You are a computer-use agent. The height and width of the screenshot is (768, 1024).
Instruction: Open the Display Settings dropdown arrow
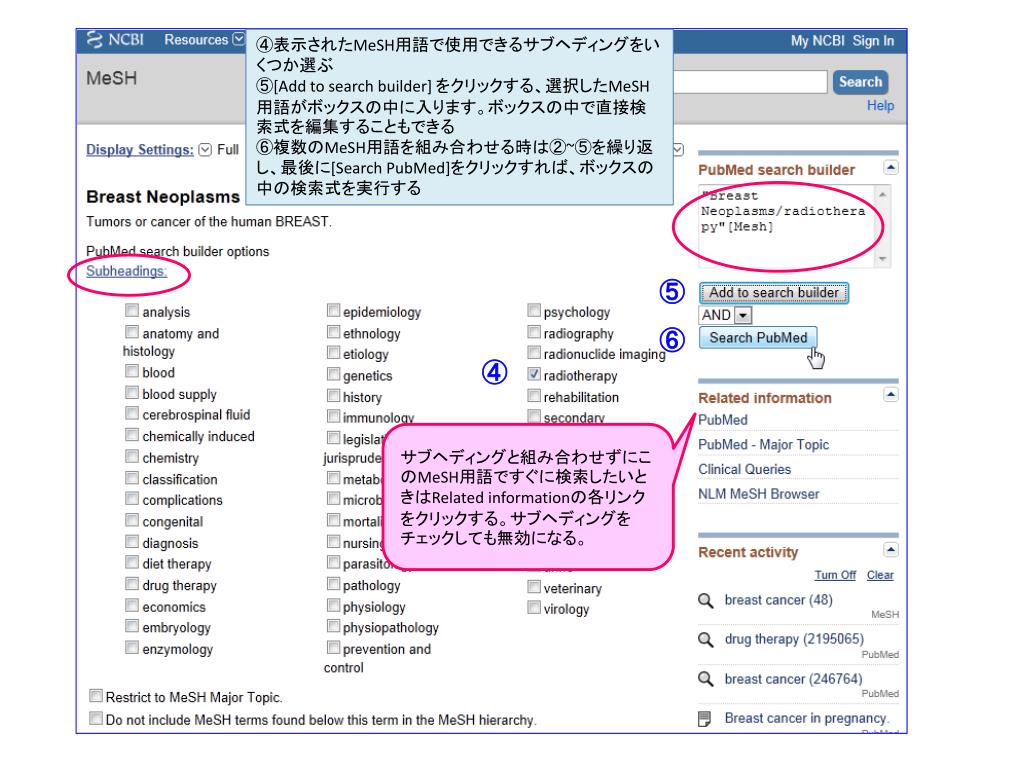[x=205, y=150]
